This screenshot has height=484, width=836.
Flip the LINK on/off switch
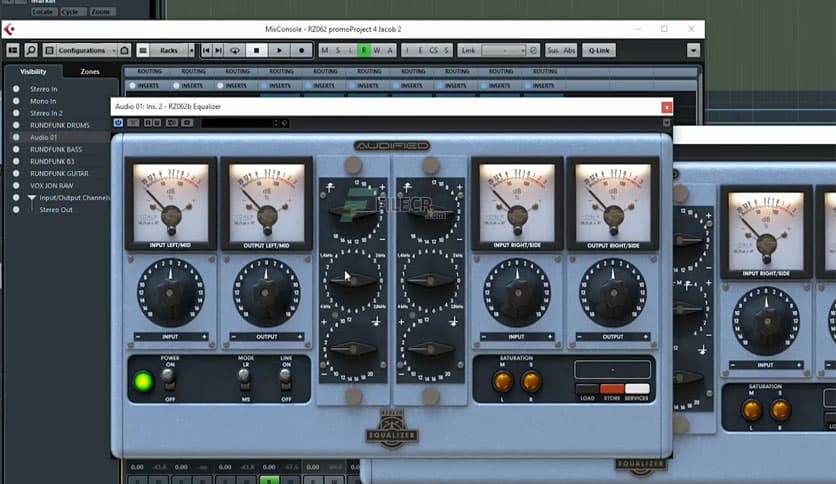coord(285,379)
